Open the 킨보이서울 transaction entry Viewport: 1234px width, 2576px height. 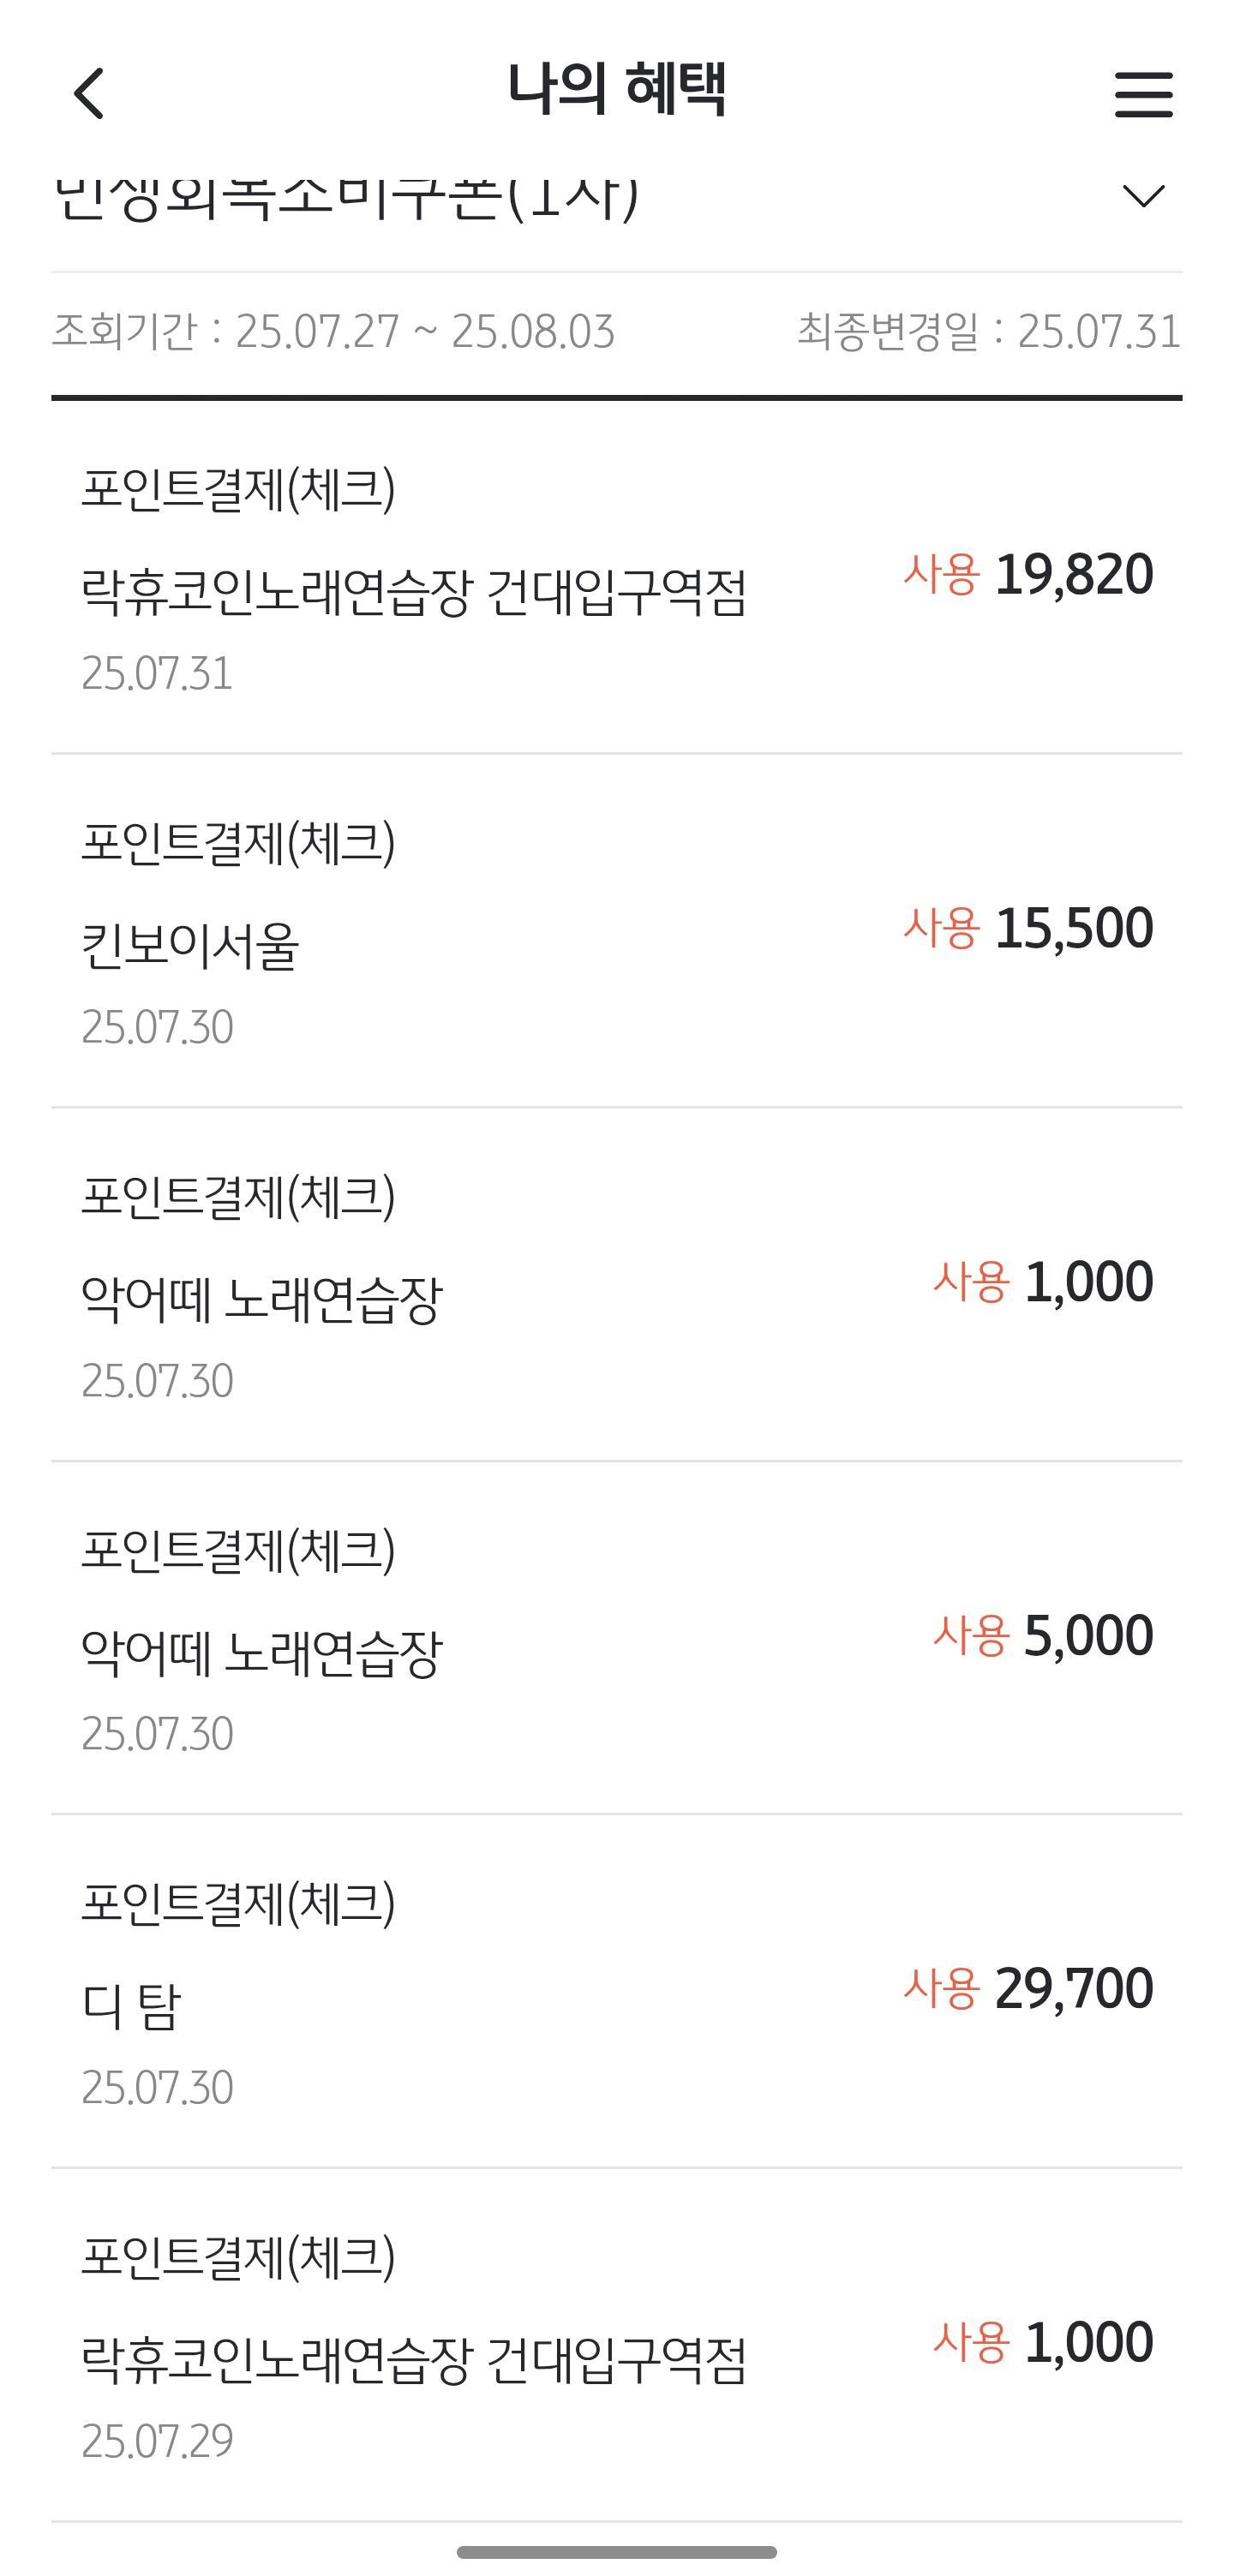[190, 945]
